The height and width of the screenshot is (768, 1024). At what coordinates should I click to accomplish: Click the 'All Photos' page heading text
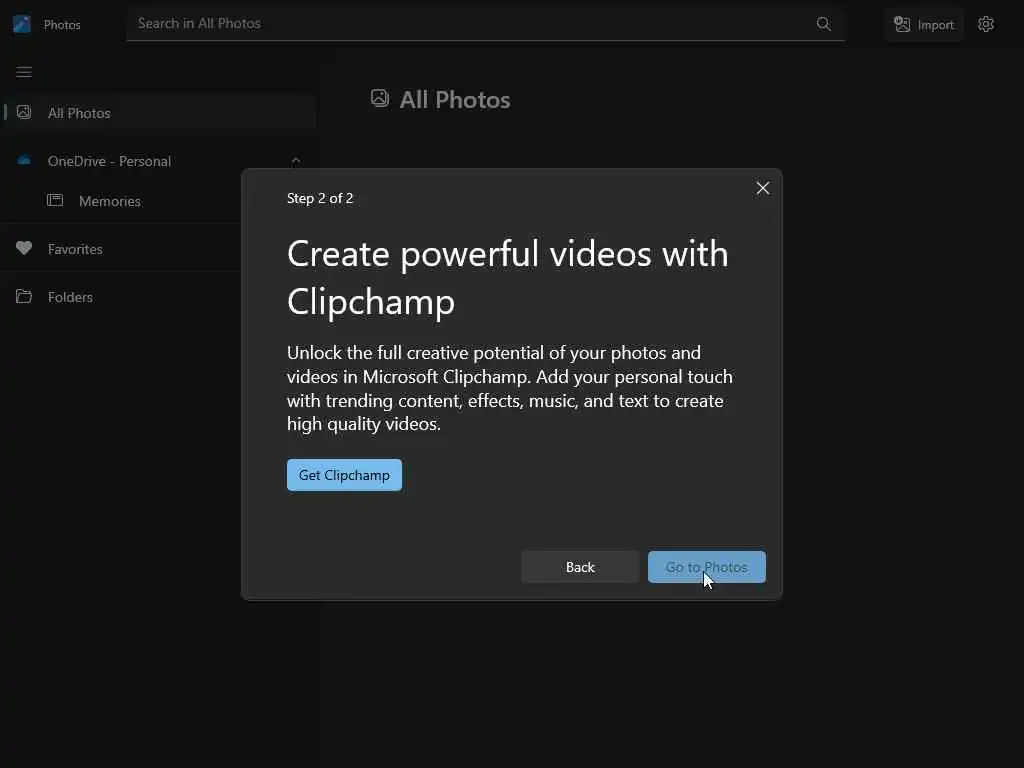tap(455, 100)
